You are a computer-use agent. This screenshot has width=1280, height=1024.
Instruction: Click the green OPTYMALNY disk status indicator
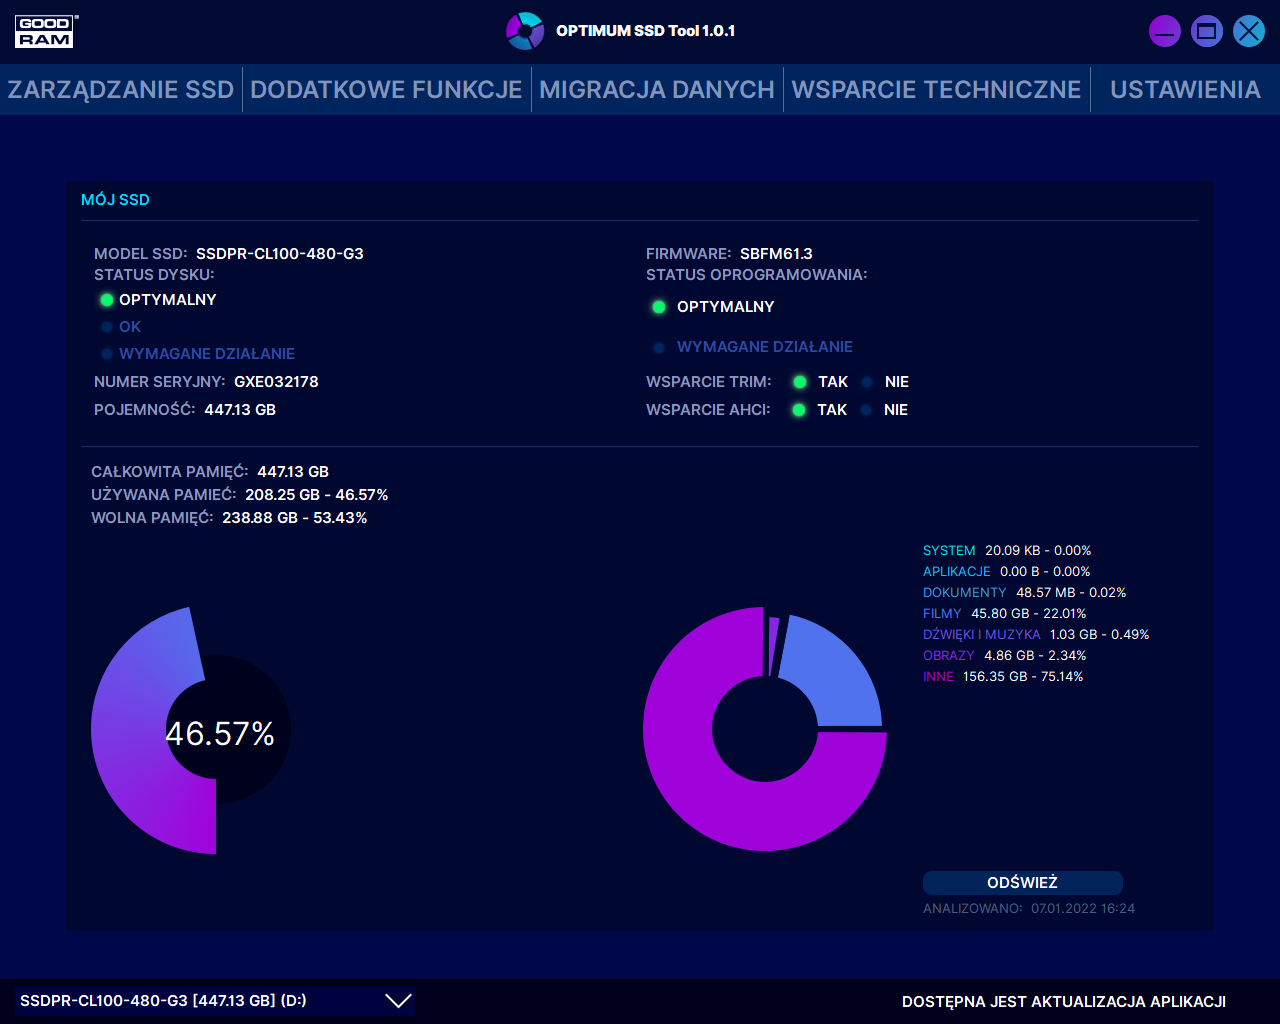[x=107, y=300]
